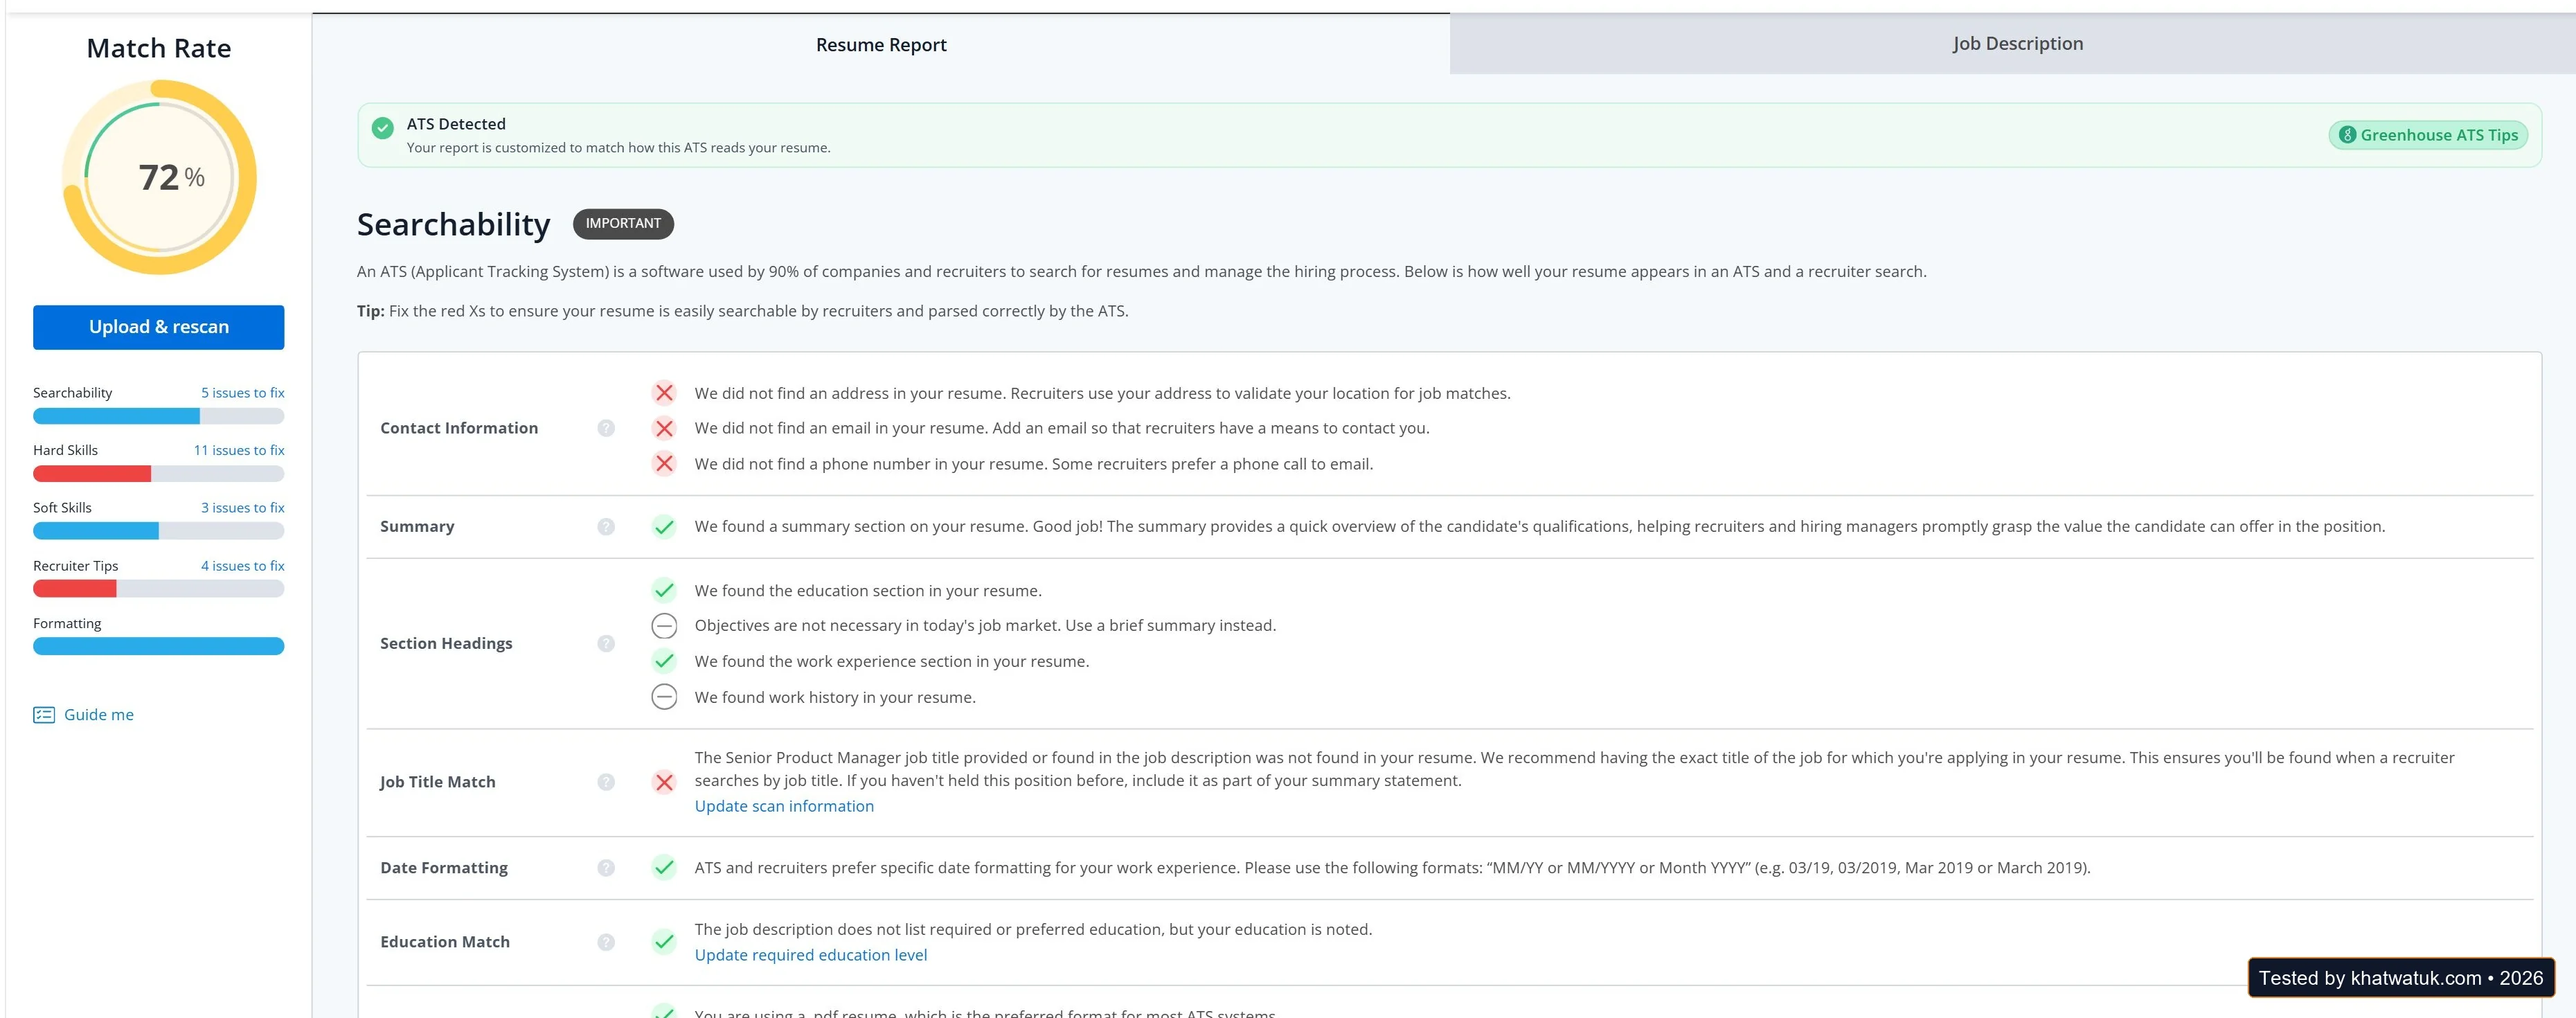Click green check in Date Formatting row

click(664, 867)
